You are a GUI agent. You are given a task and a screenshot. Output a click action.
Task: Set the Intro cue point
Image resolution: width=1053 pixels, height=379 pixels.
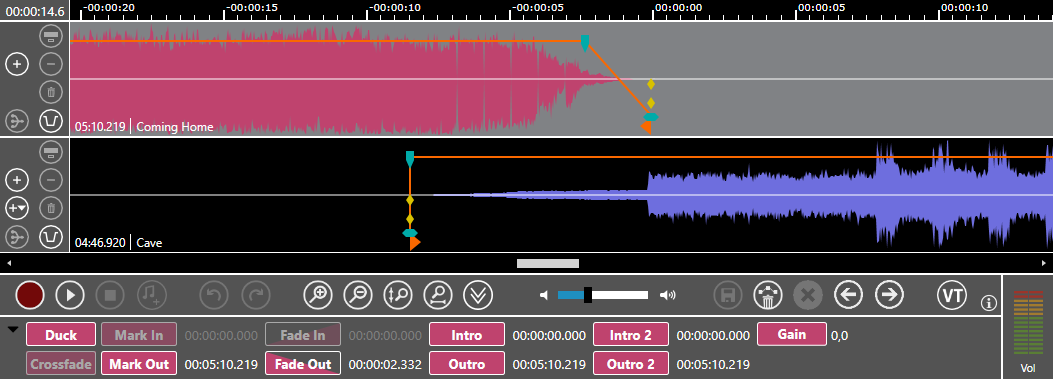click(467, 335)
